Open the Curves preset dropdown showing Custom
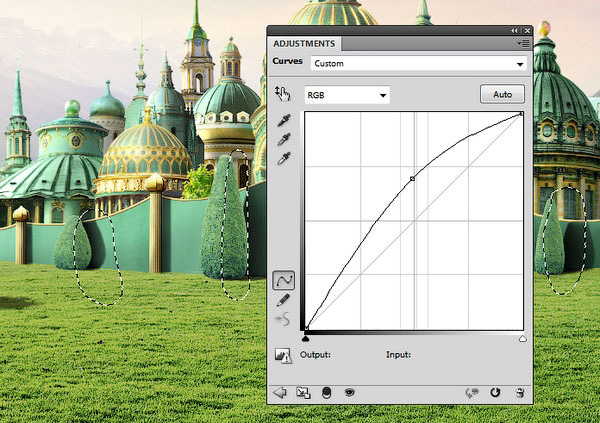This screenshot has height=423, width=600. 418,64
